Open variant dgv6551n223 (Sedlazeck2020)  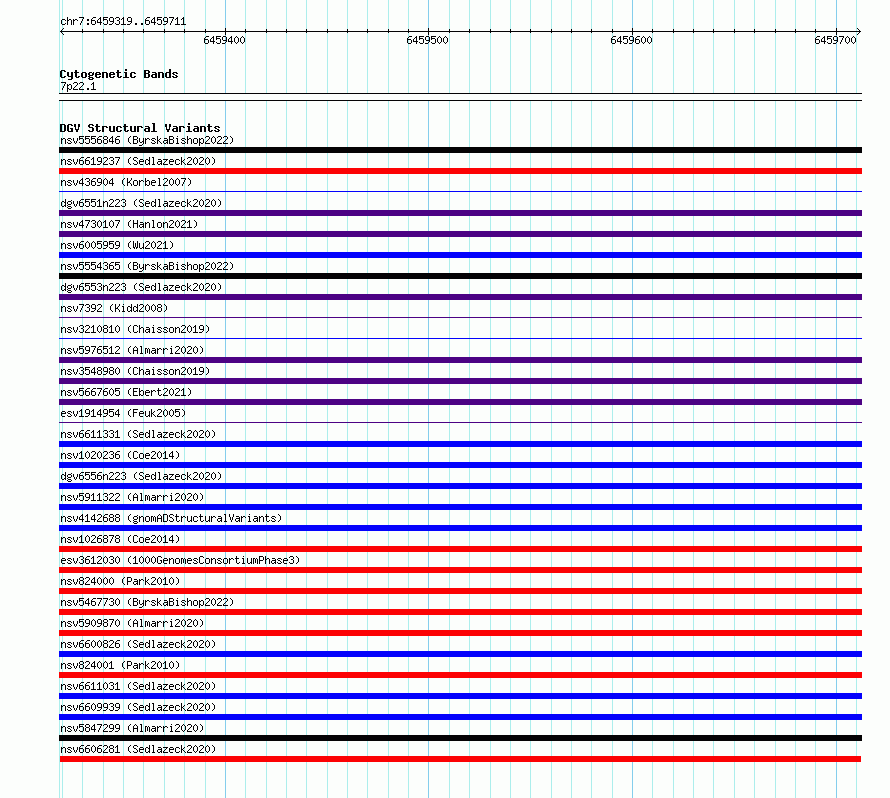[x=141, y=203]
